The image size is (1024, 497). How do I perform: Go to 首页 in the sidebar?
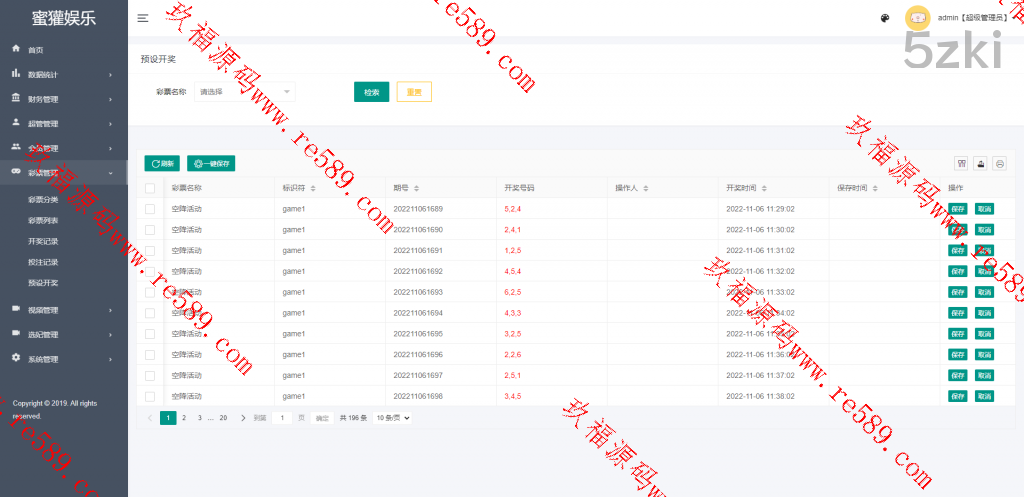36,49
